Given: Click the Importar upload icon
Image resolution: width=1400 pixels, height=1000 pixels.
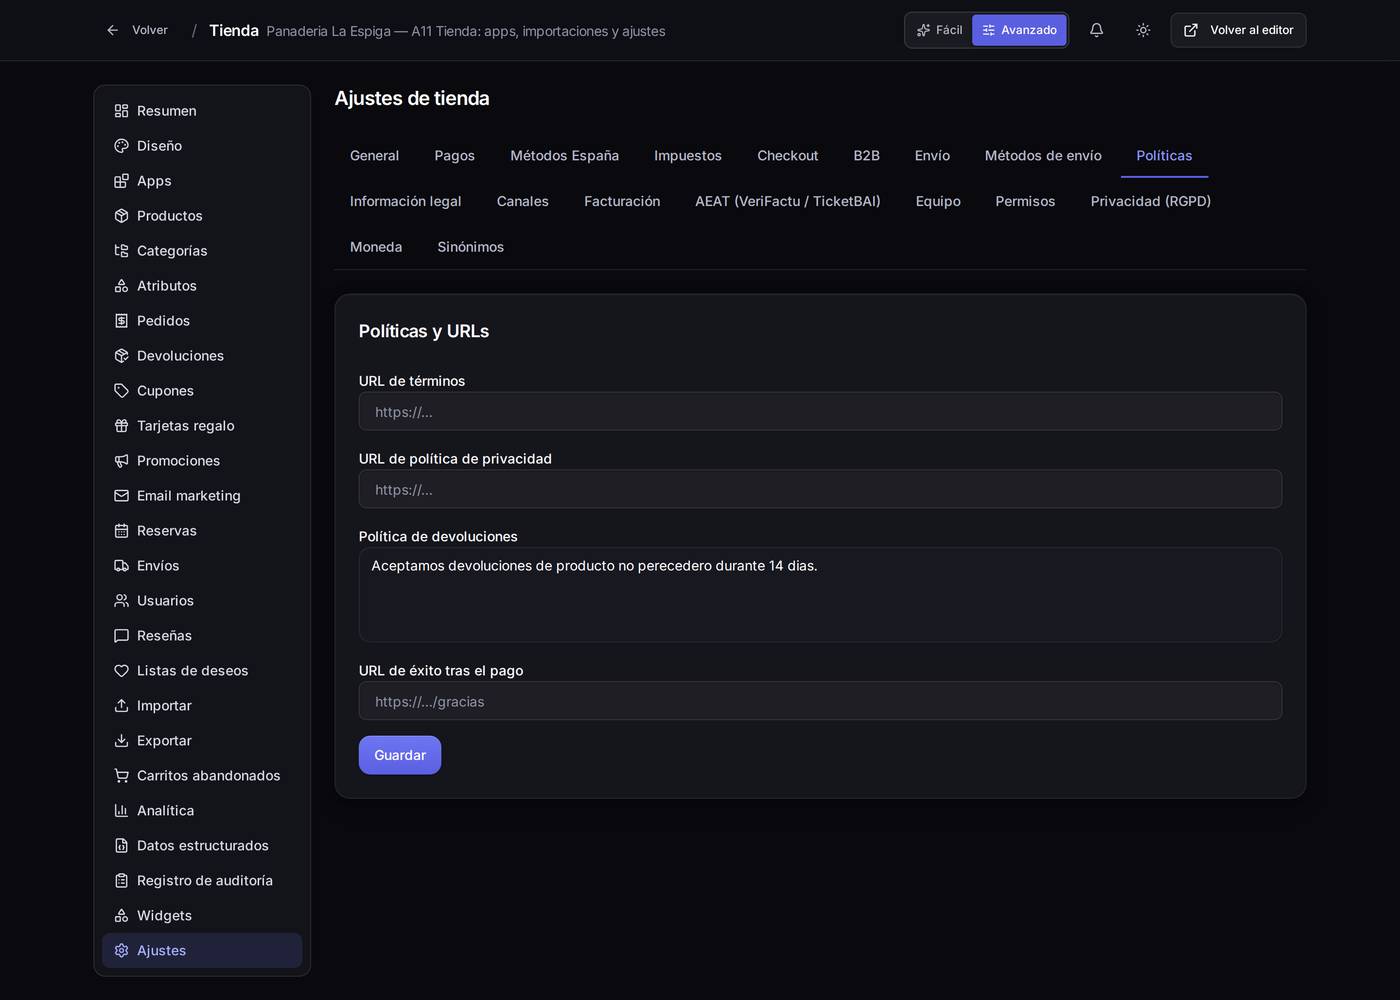Looking at the screenshot, I should pos(121,706).
